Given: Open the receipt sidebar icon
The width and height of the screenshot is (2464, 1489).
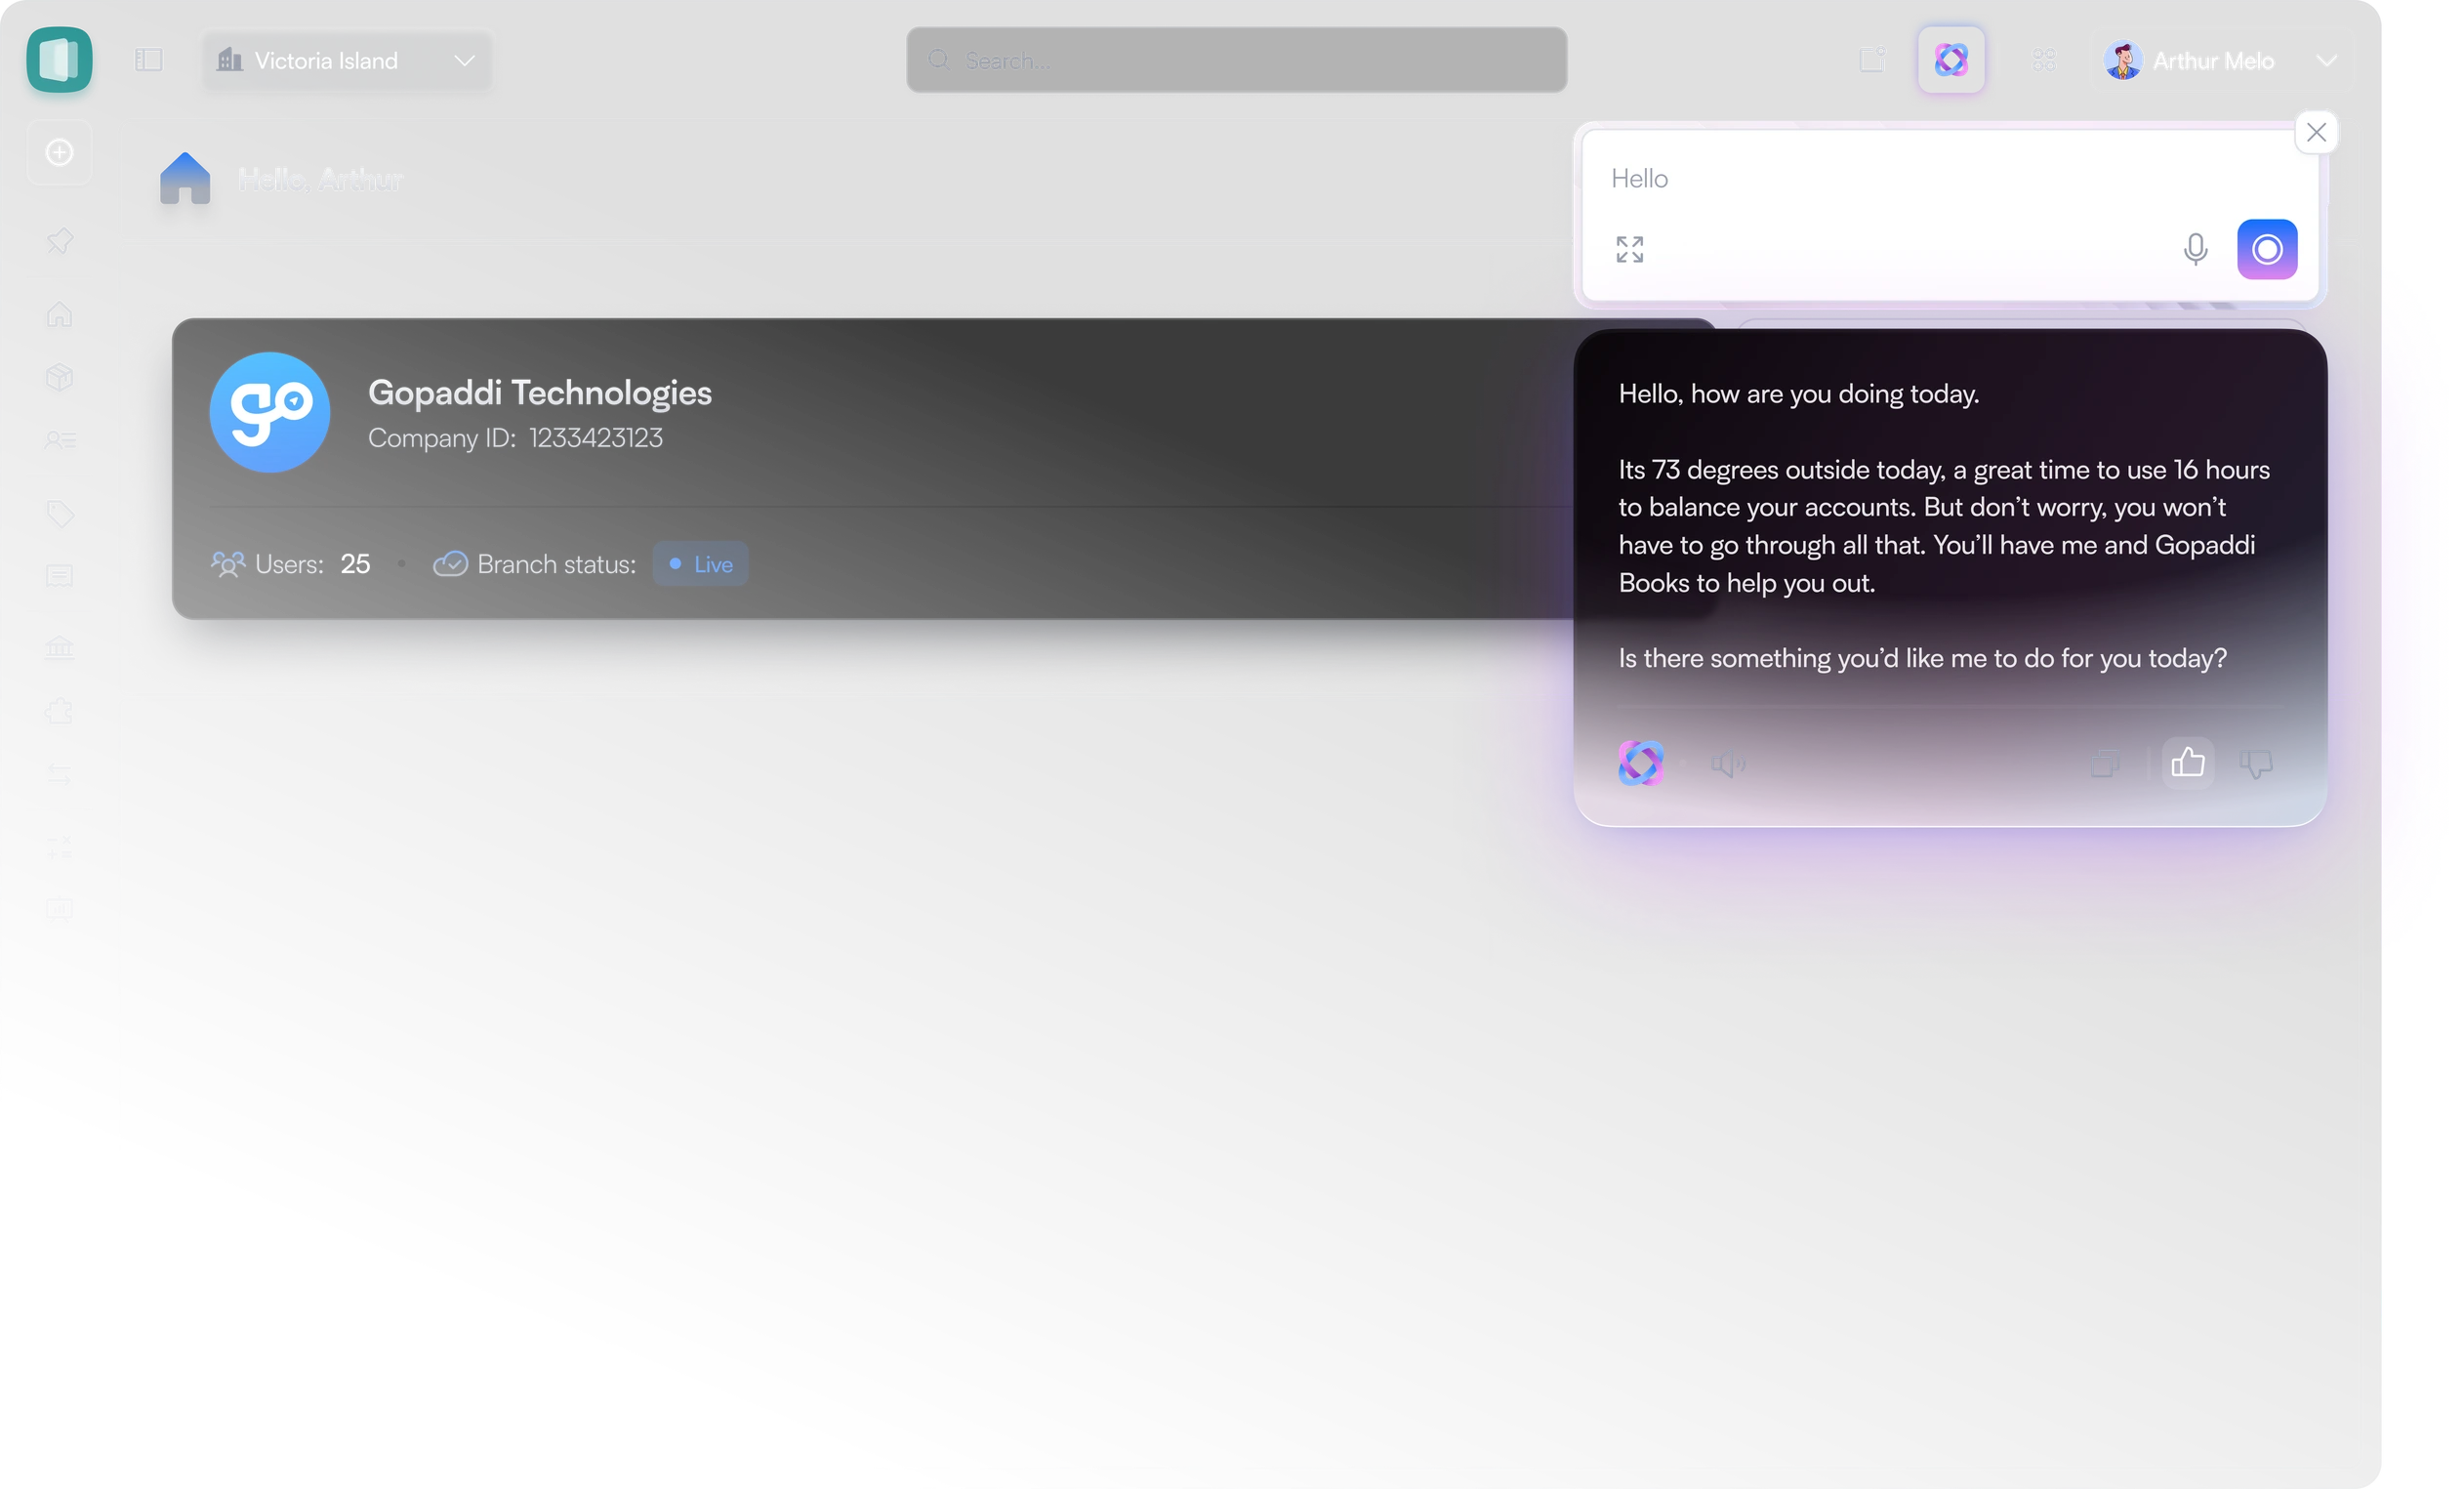Looking at the screenshot, I should 59,577.
